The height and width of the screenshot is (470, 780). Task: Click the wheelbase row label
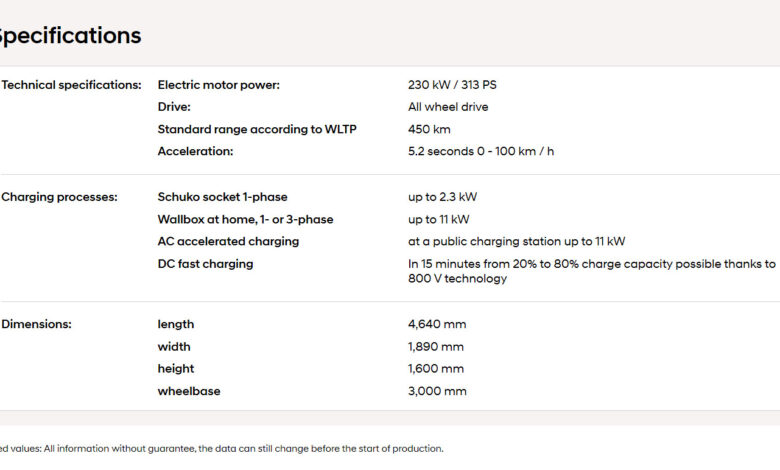[x=189, y=391]
